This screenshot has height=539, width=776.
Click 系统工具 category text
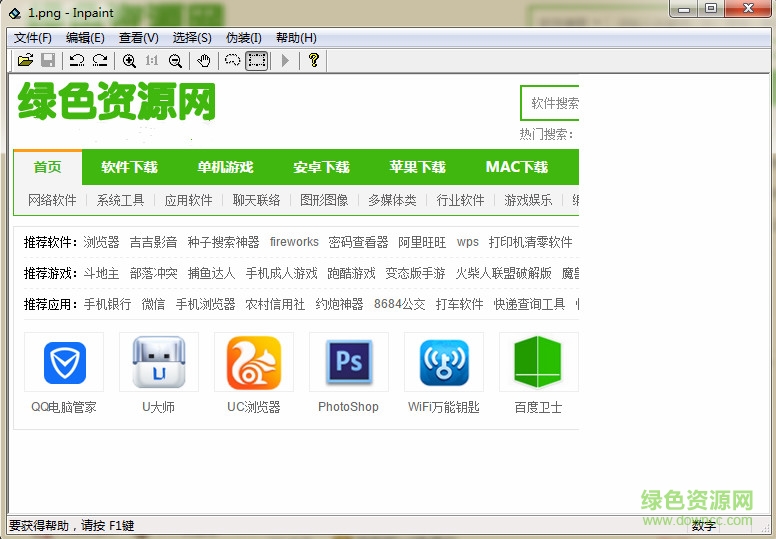[120, 200]
